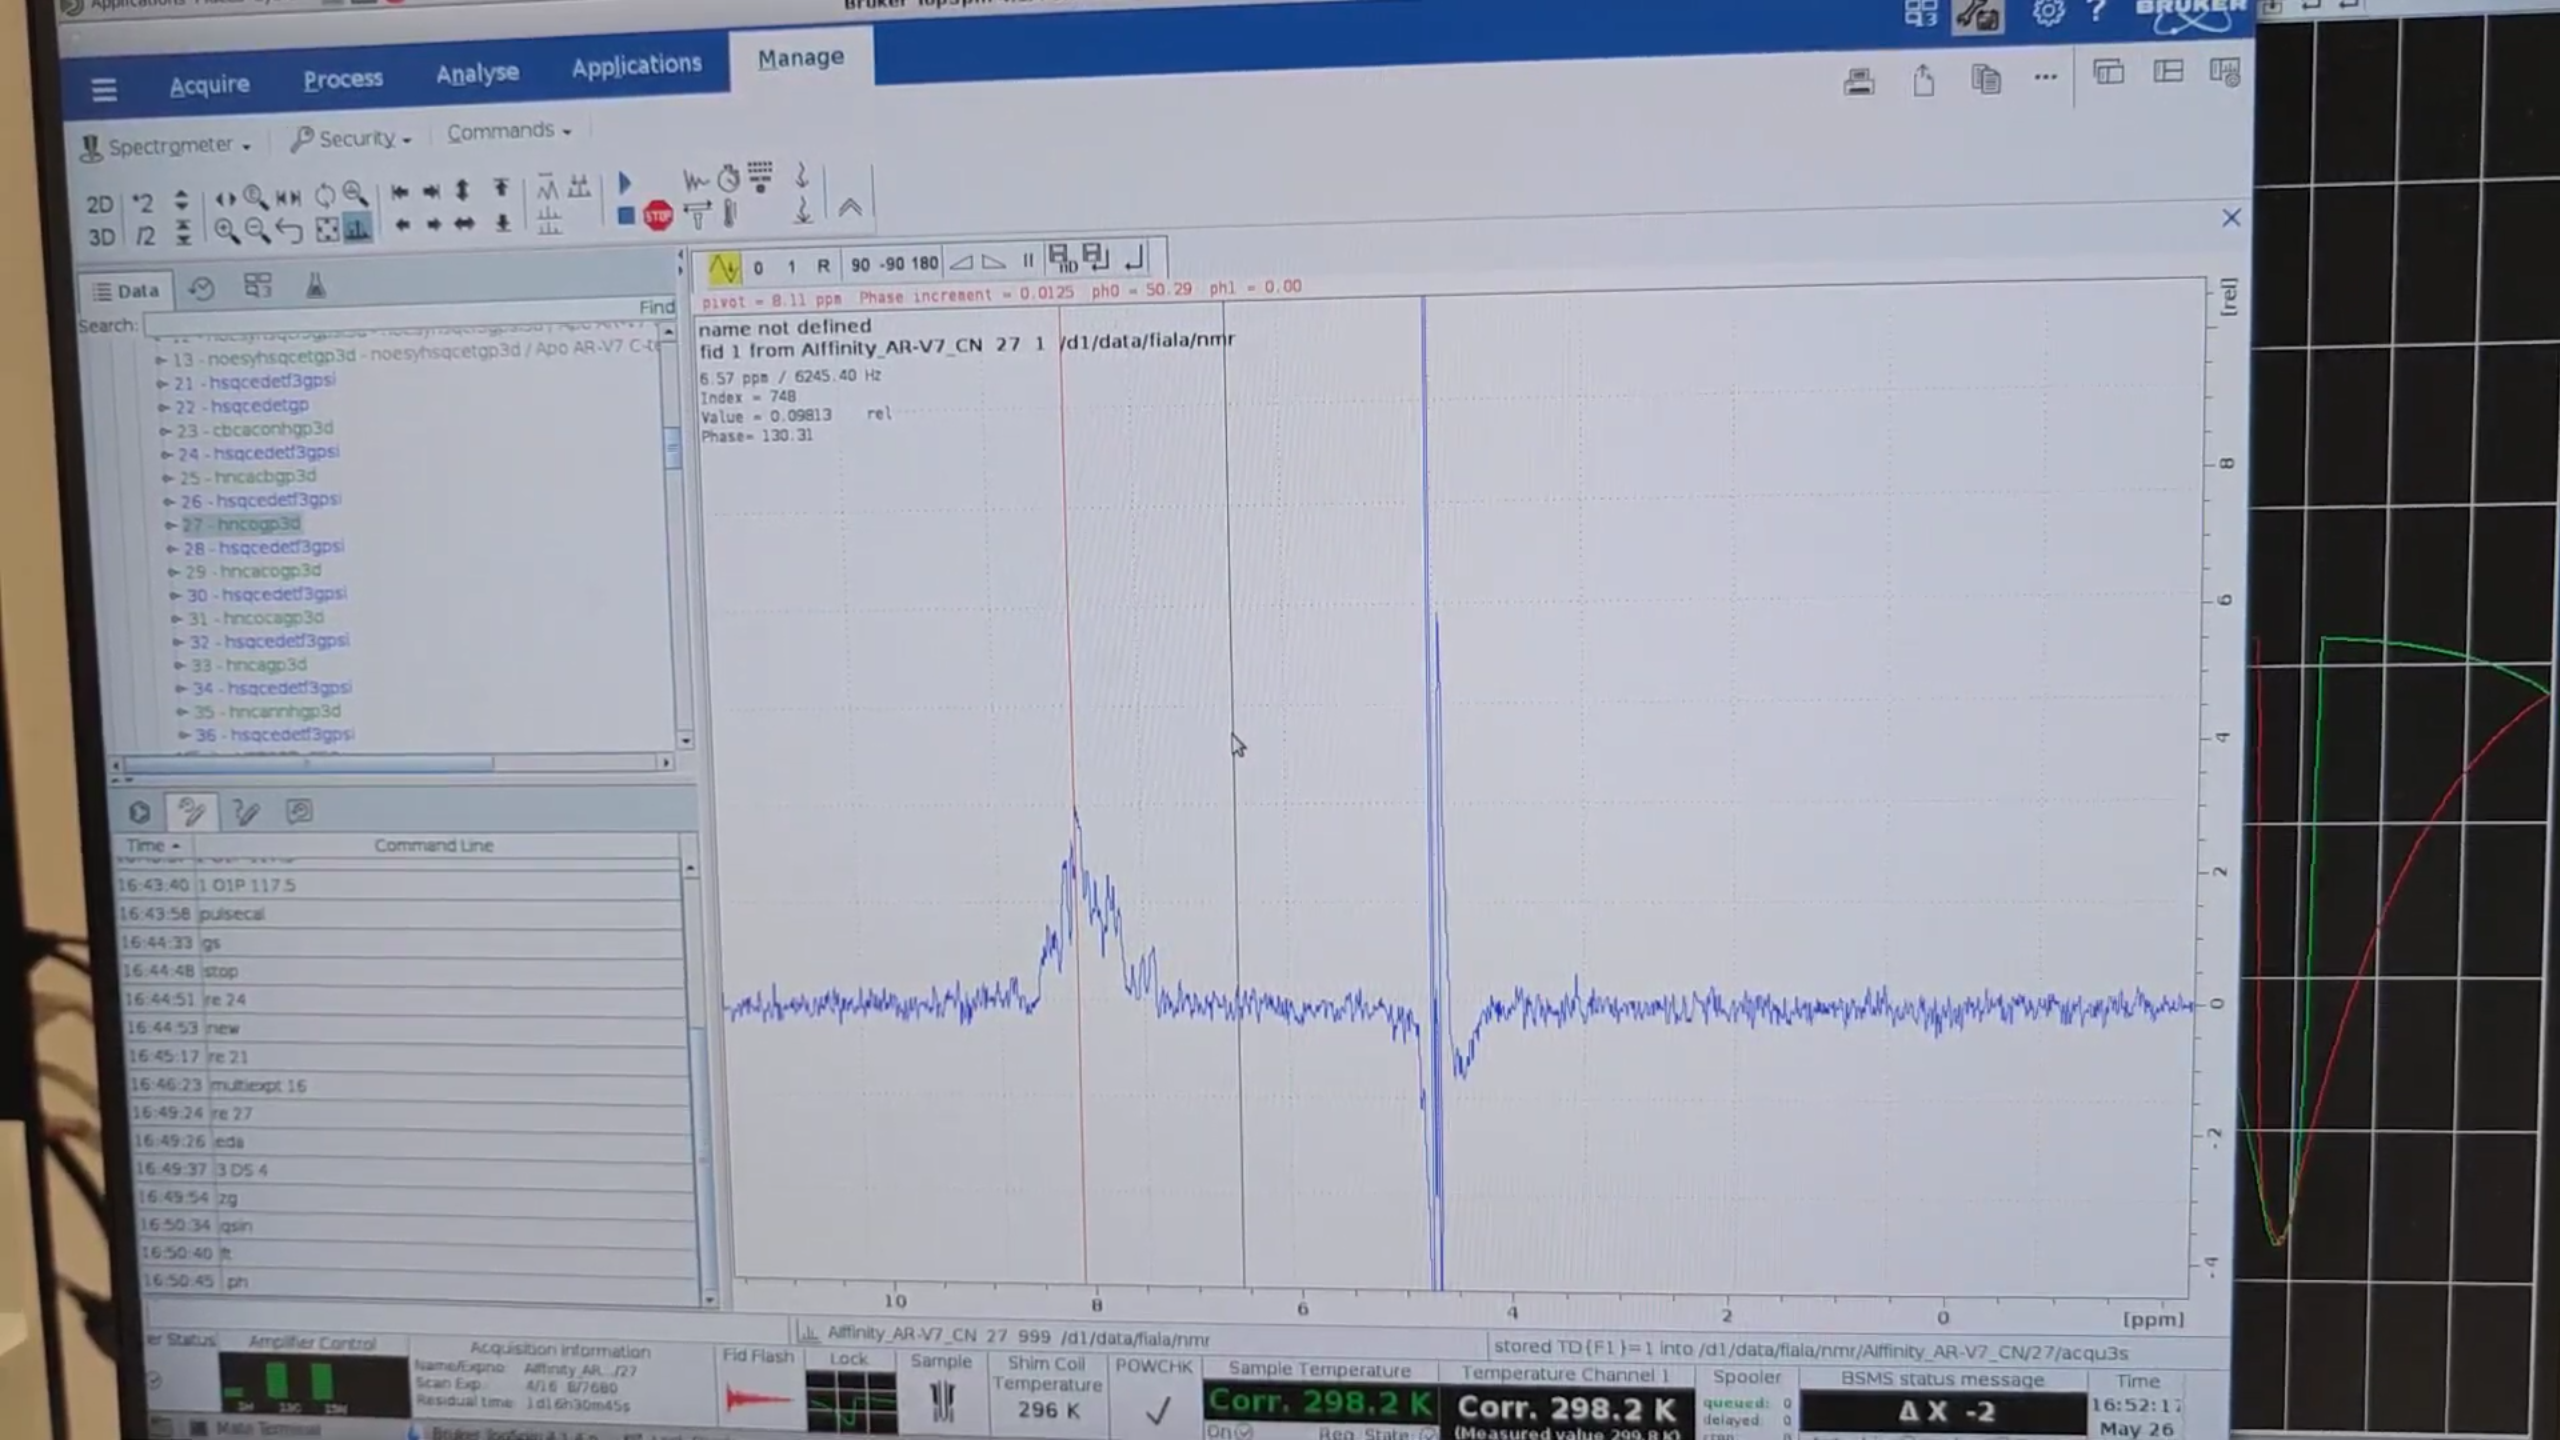
Task: Start acquisition with the blue play arrow
Action: (625, 183)
